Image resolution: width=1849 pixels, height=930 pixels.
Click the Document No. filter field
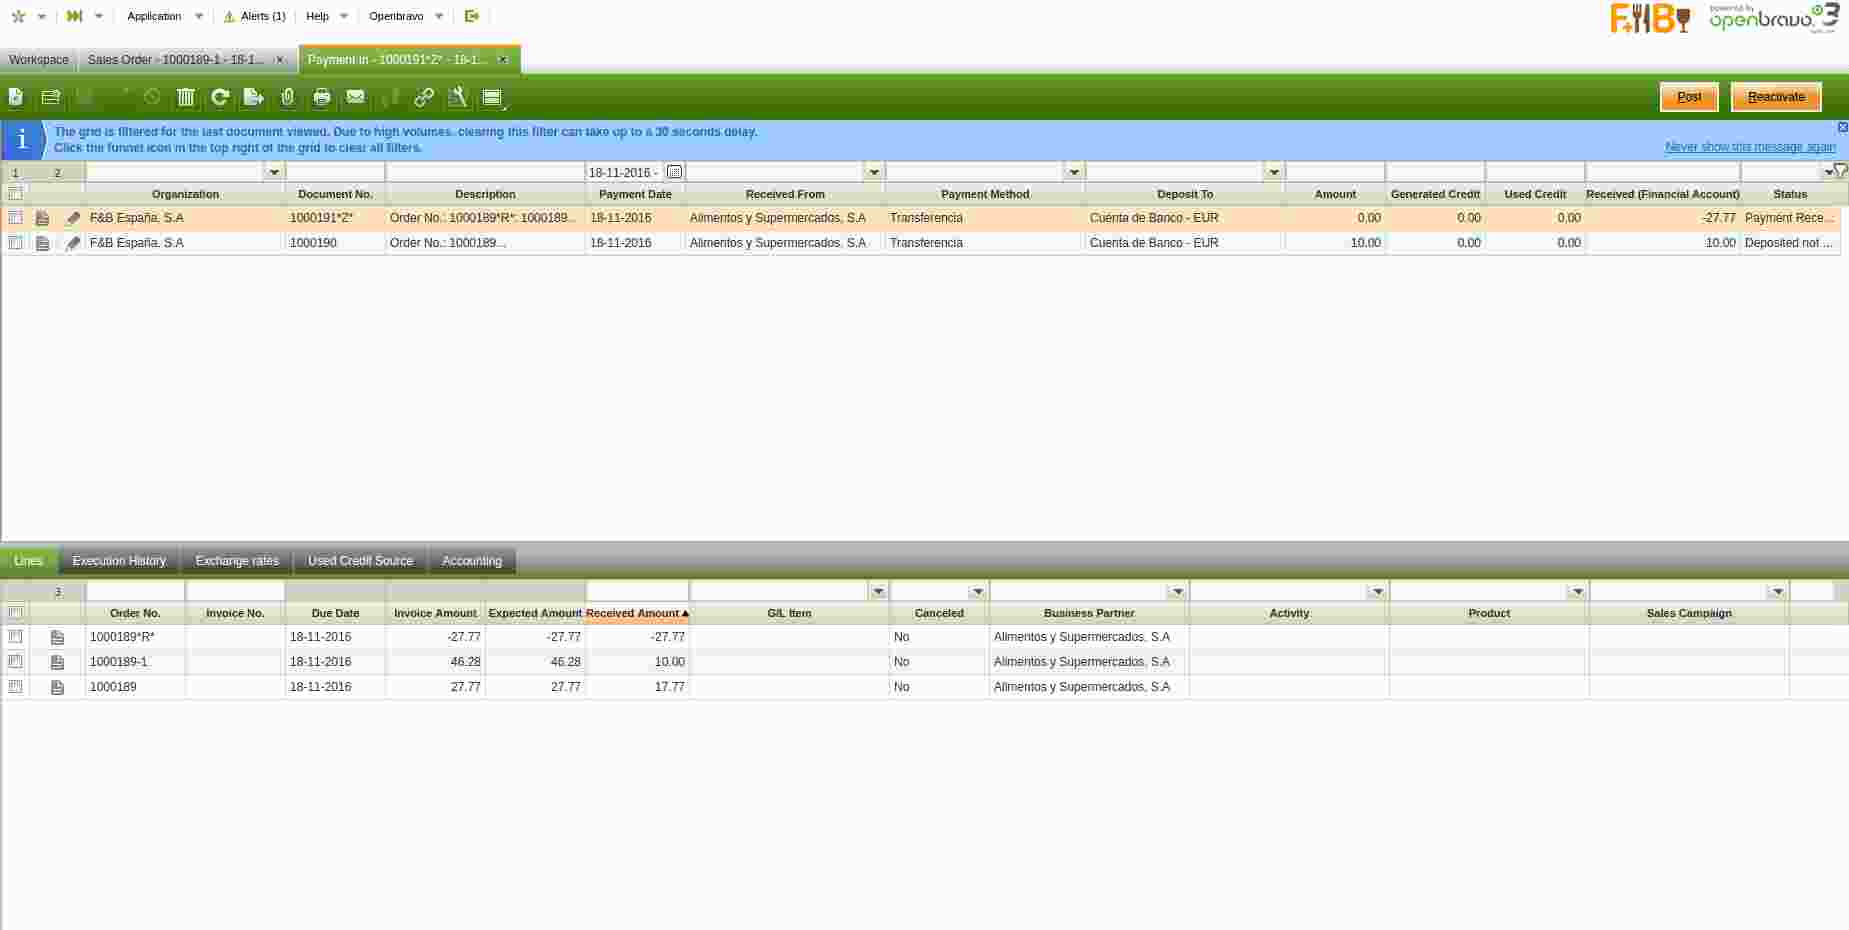[x=335, y=172]
